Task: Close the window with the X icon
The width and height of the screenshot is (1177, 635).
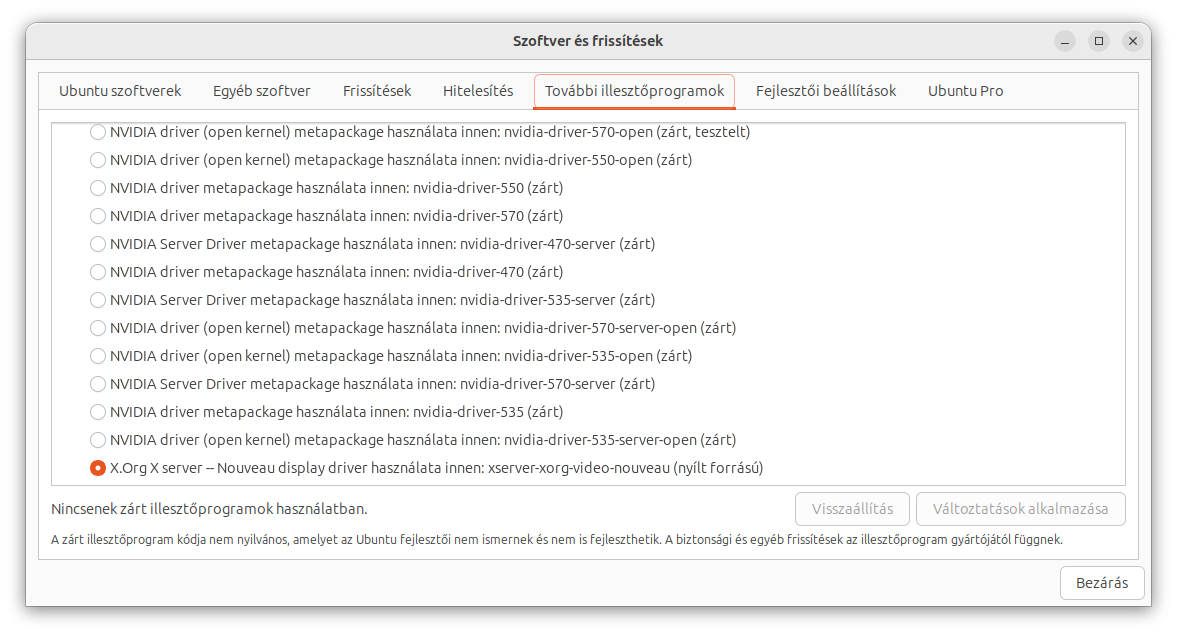Action: pos(1132,41)
